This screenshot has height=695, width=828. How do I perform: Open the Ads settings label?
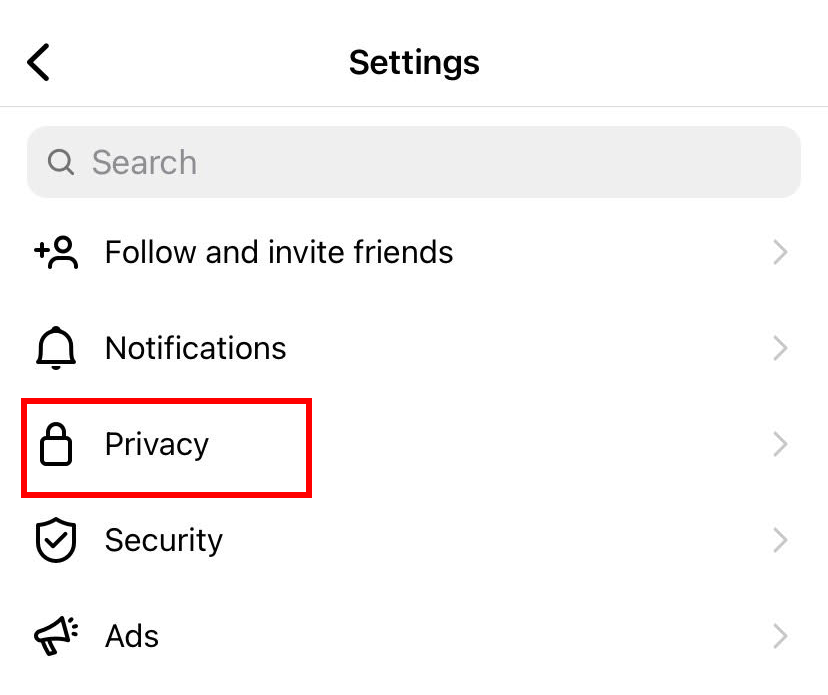coord(132,636)
